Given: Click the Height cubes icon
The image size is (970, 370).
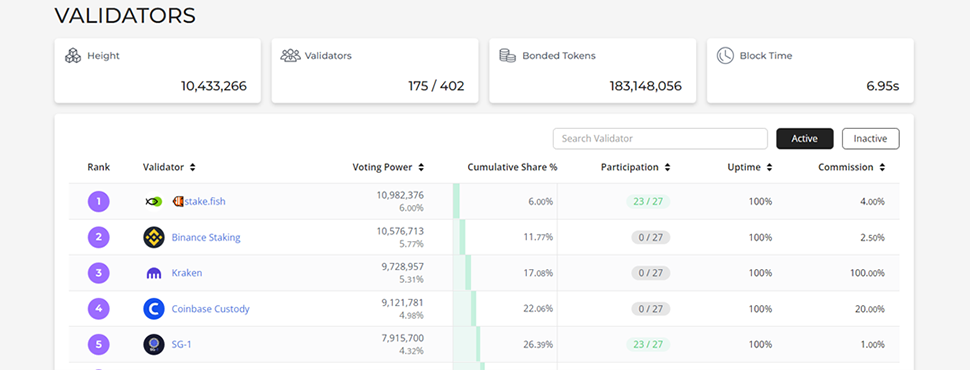Looking at the screenshot, I should (73, 55).
